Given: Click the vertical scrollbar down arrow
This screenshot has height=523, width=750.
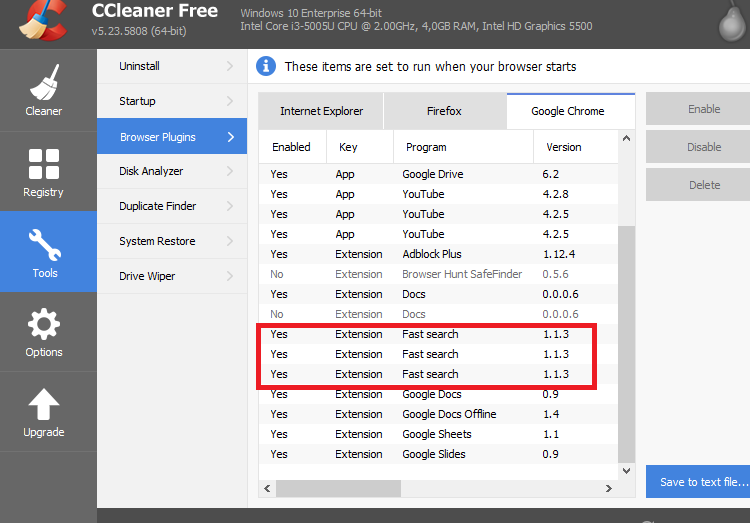Looking at the screenshot, I should point(626,469).
